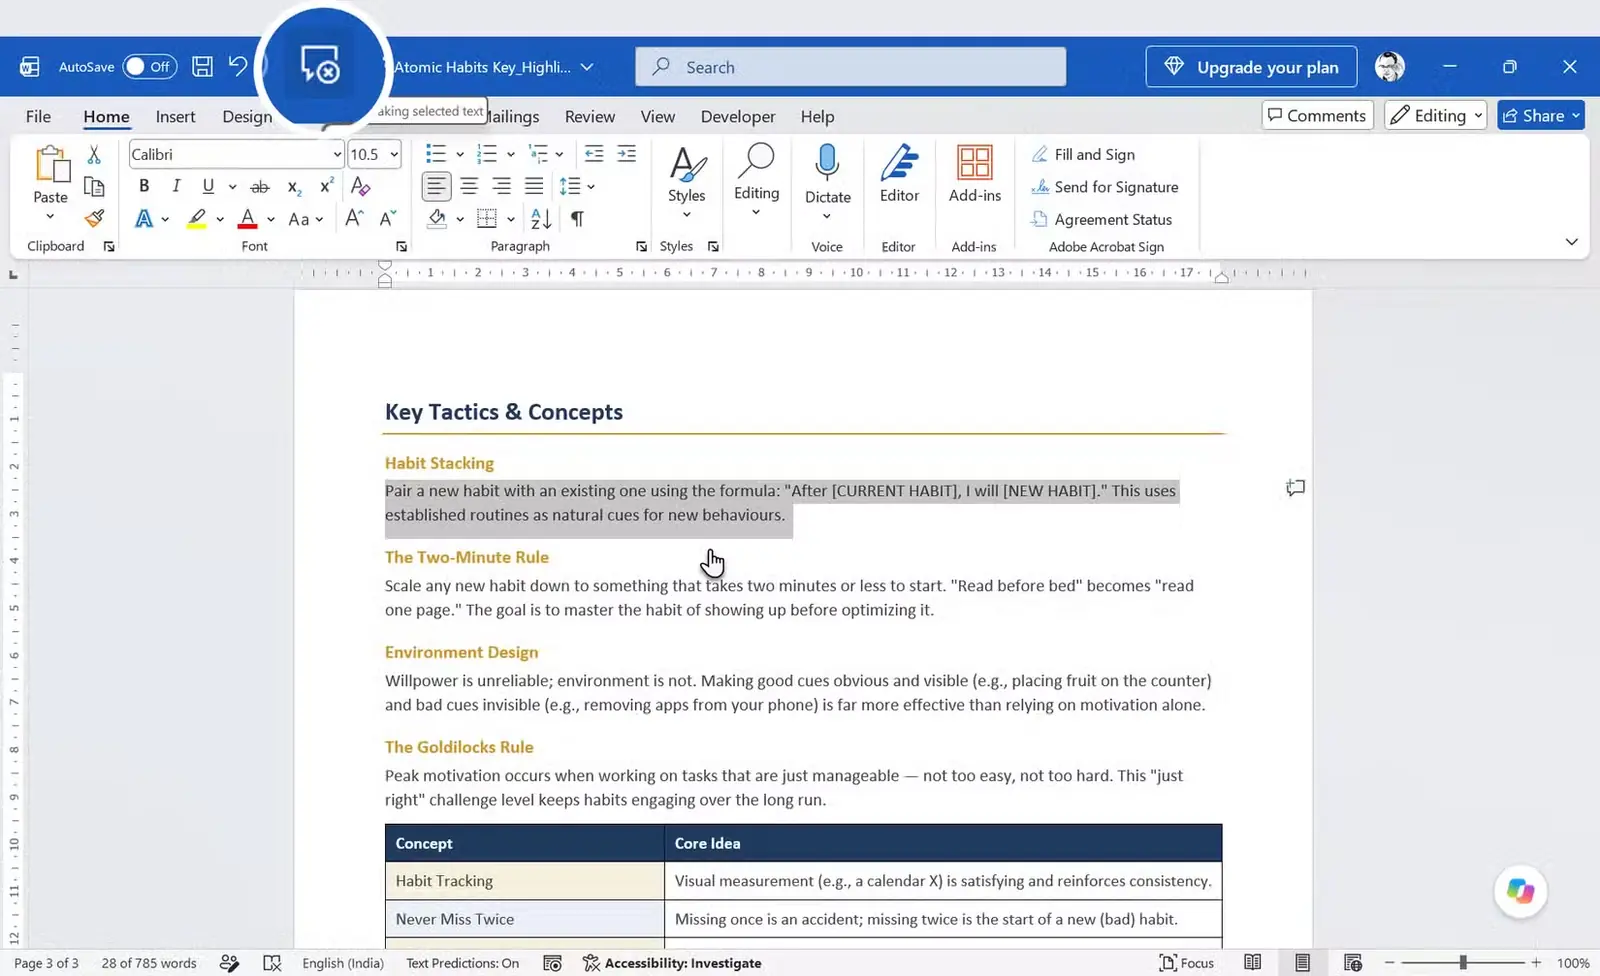The image size is (1600, 976).
Task: Click Increase Indent icon
Action: [626, 154]
